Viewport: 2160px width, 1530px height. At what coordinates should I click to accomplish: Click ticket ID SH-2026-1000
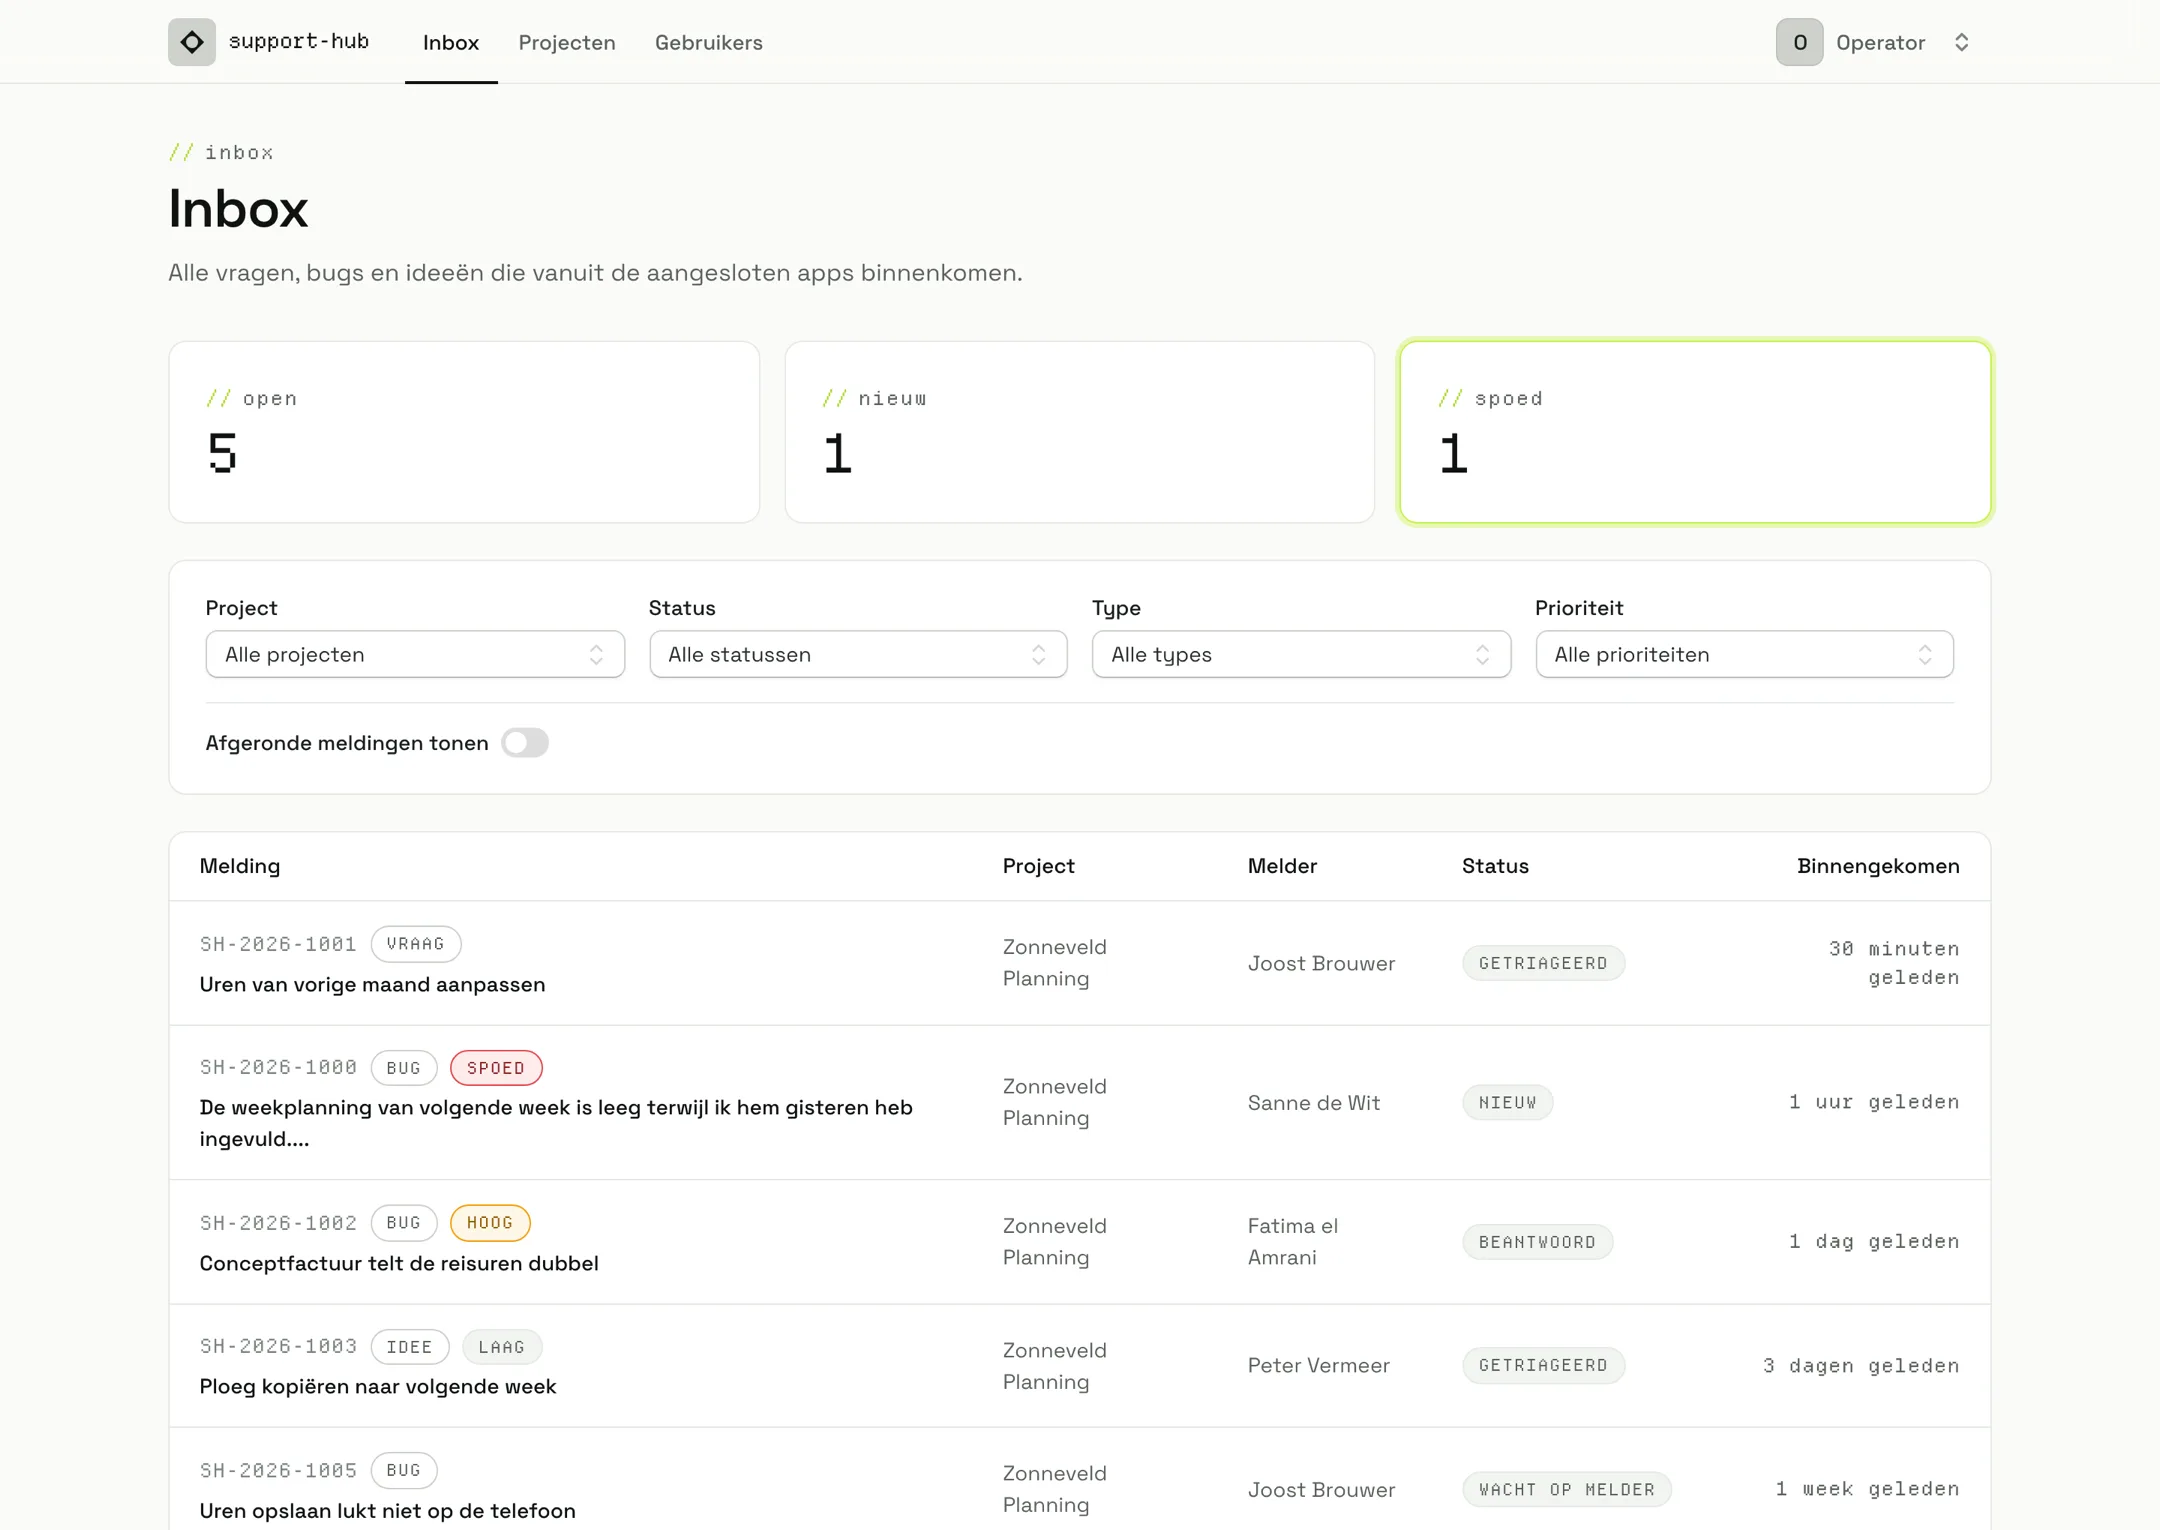point(278,1068)
